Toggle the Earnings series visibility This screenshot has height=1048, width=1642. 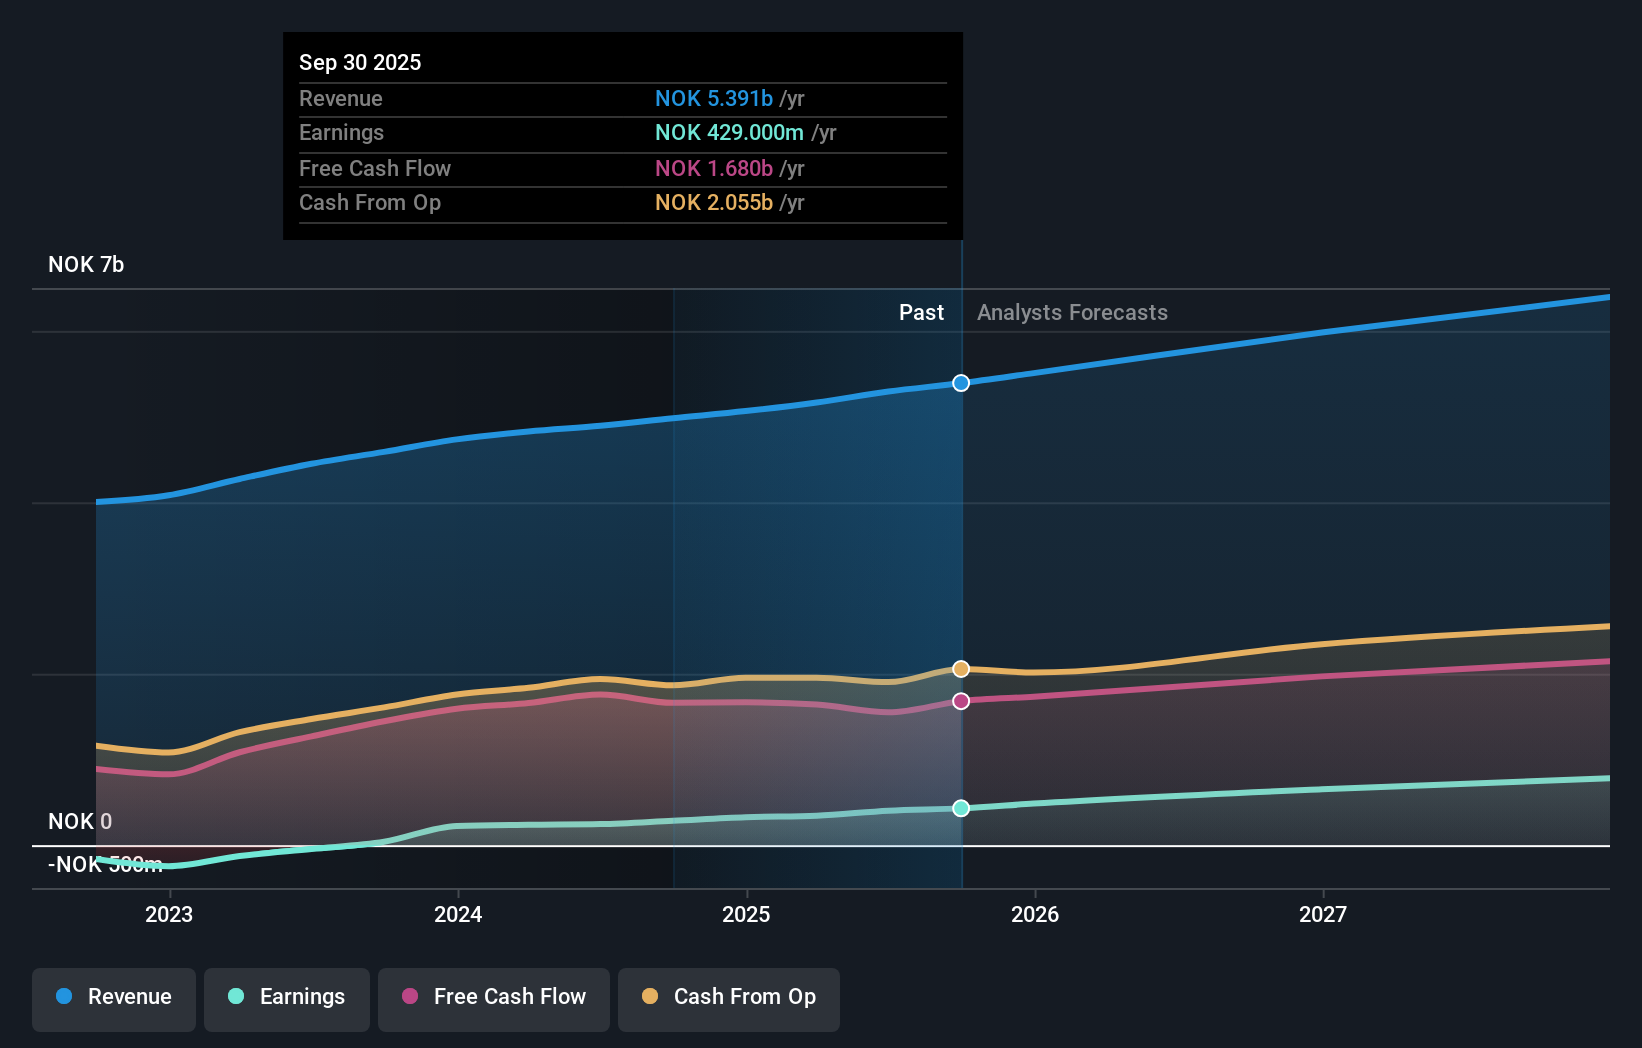coord(286,997)
